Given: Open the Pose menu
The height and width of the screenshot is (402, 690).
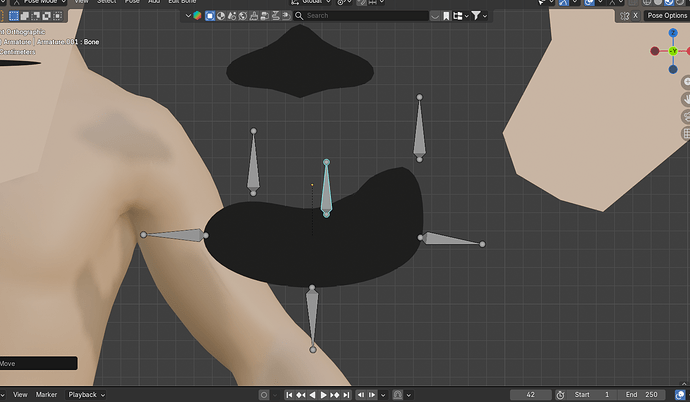Looking at the screenshot, I should (x=132, y=2).
